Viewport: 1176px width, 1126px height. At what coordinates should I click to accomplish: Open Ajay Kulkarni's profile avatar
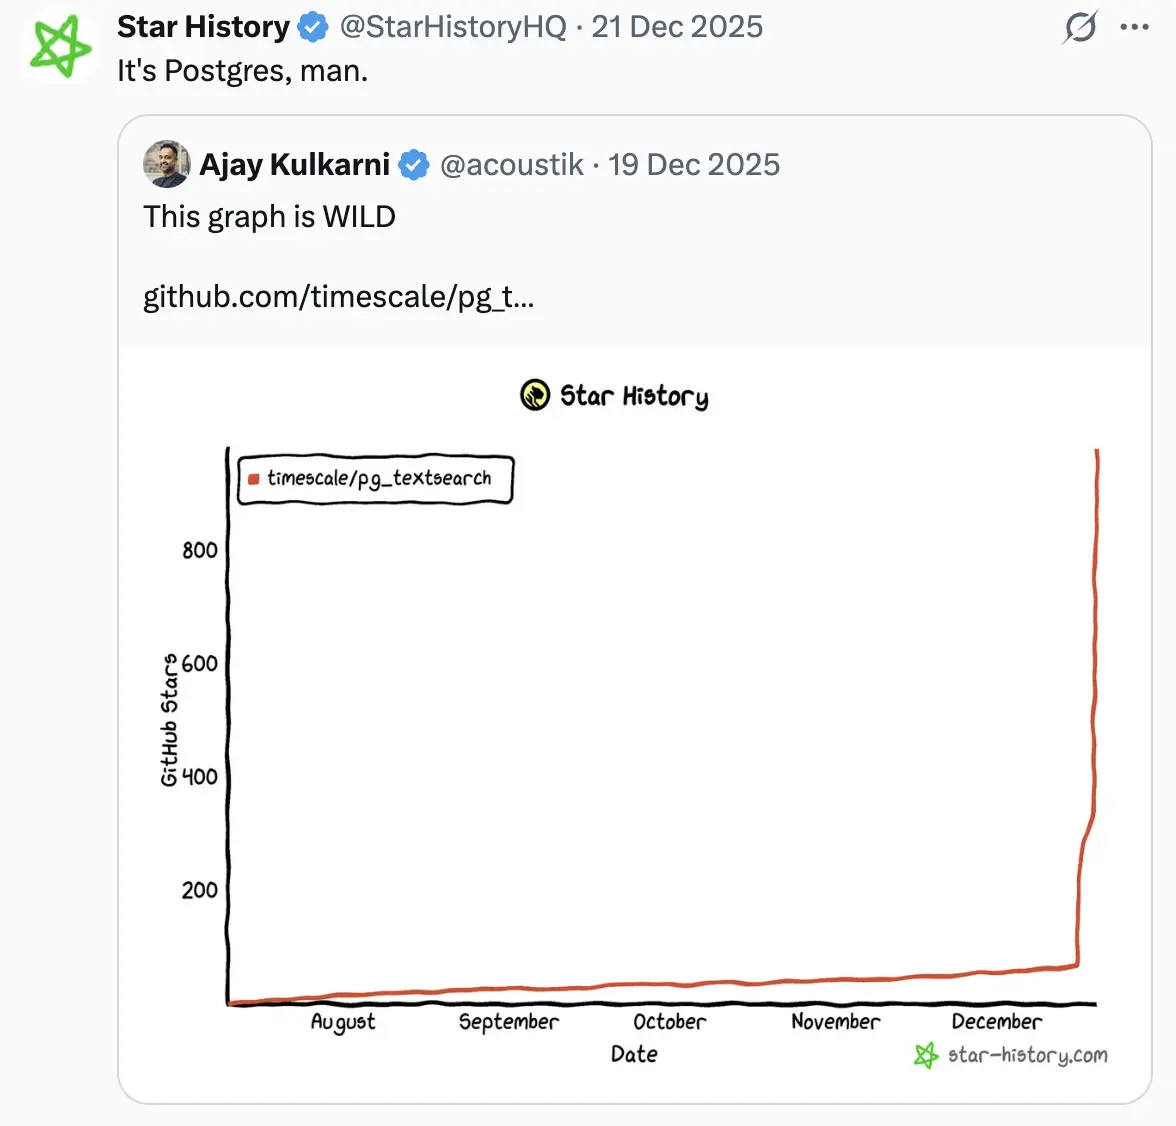(x=166, y=164)
